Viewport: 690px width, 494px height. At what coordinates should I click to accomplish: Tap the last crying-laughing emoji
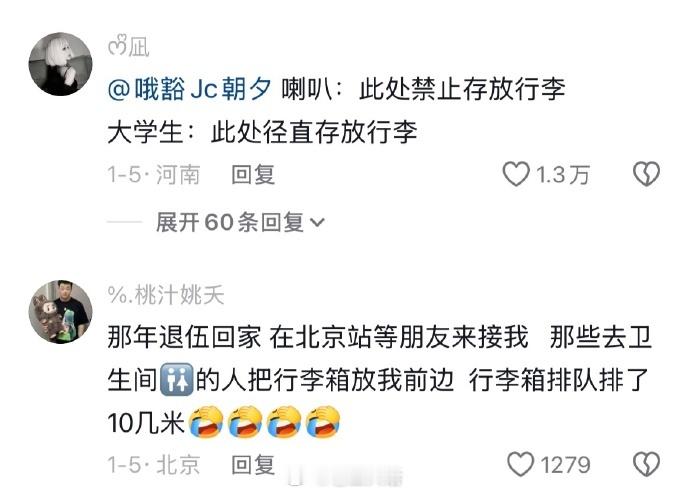pos(323,422)
